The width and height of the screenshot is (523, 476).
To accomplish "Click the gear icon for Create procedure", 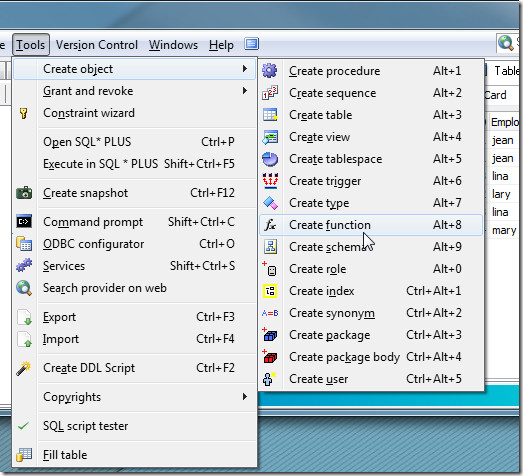I will pyautogui.click(x=270, y=71).
